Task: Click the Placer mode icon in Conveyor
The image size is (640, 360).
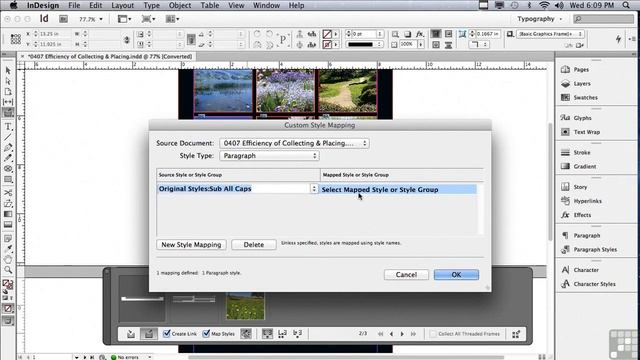Action: (x=149, y=334)
